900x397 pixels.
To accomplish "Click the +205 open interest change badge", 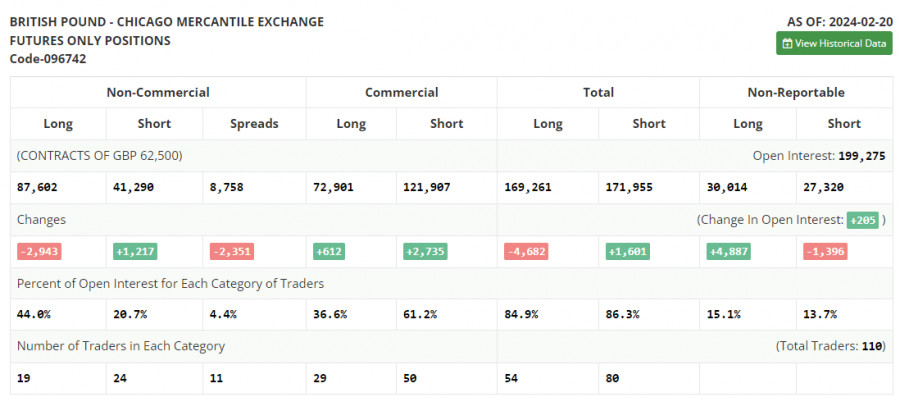I will pos(863,220).
